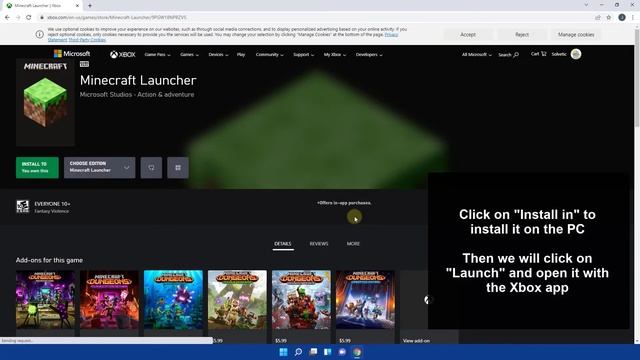This screenshot has height=360, width=640.
Task: Go forward in the browser
Action: tap(18, 17)
